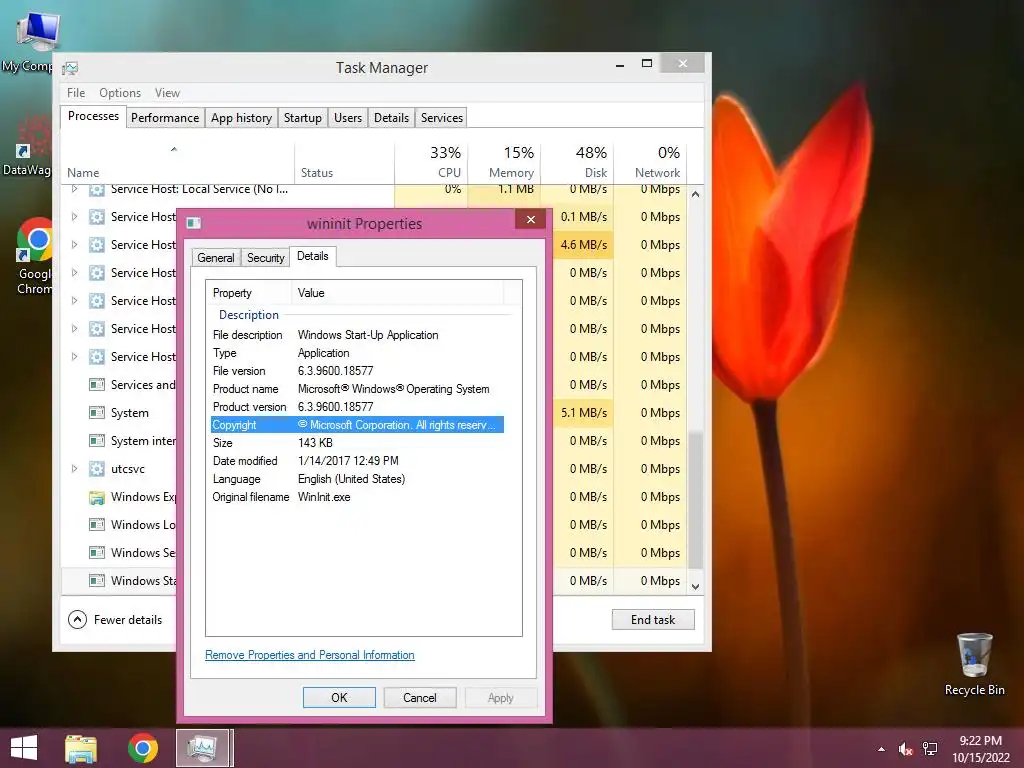Image resolution: width=1024 pixels, height=768 pixels.
Task: Switch to the App history tab
Action: [x=241, y=118]
